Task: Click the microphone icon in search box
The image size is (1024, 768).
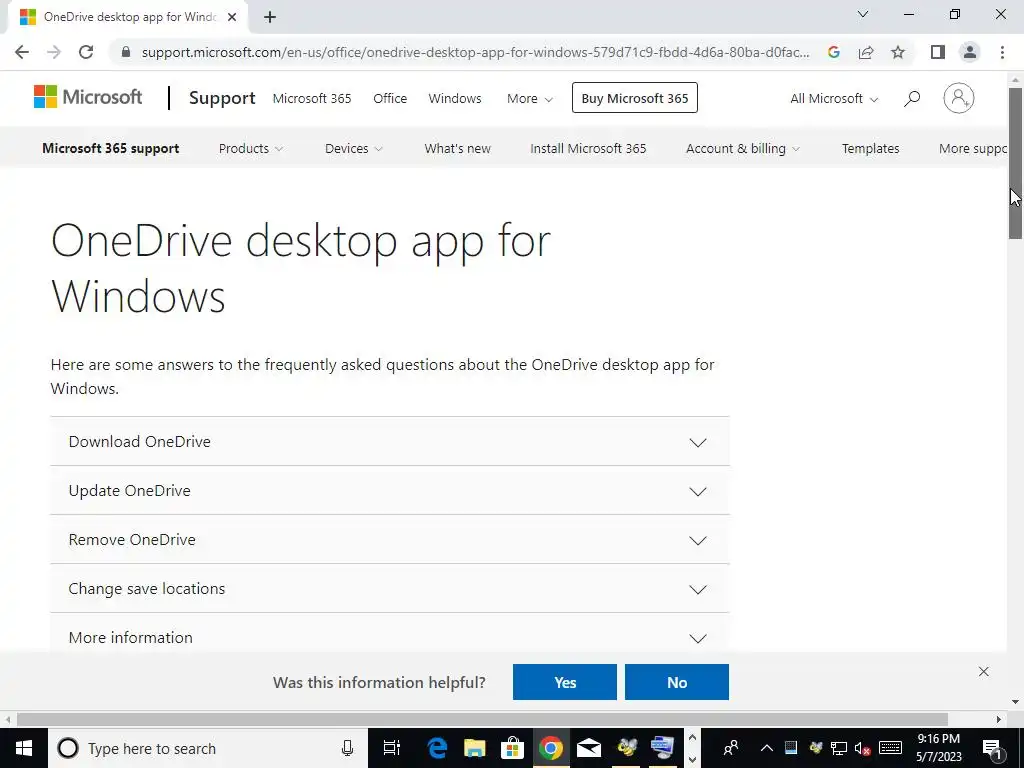Action: tap(347, 748)
